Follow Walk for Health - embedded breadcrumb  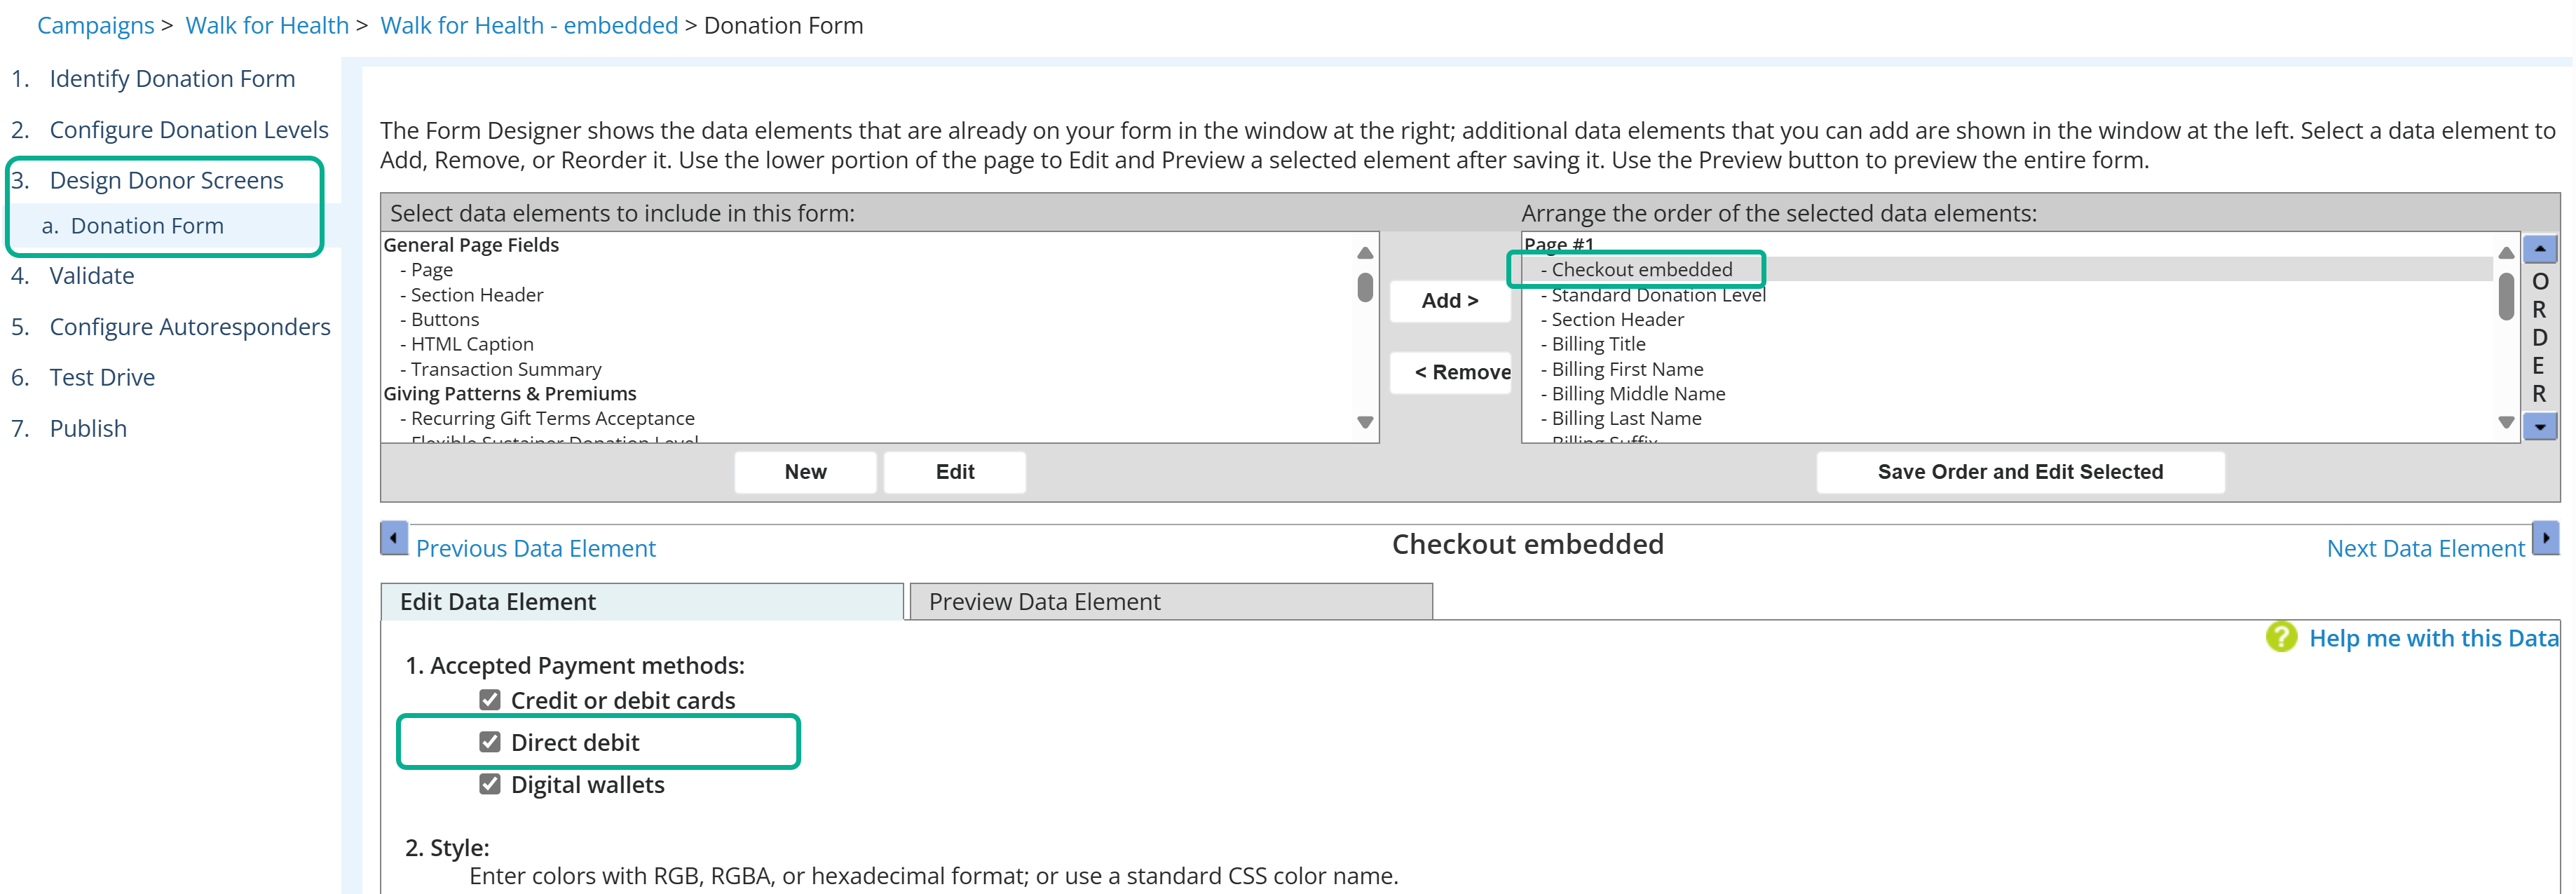529,26
